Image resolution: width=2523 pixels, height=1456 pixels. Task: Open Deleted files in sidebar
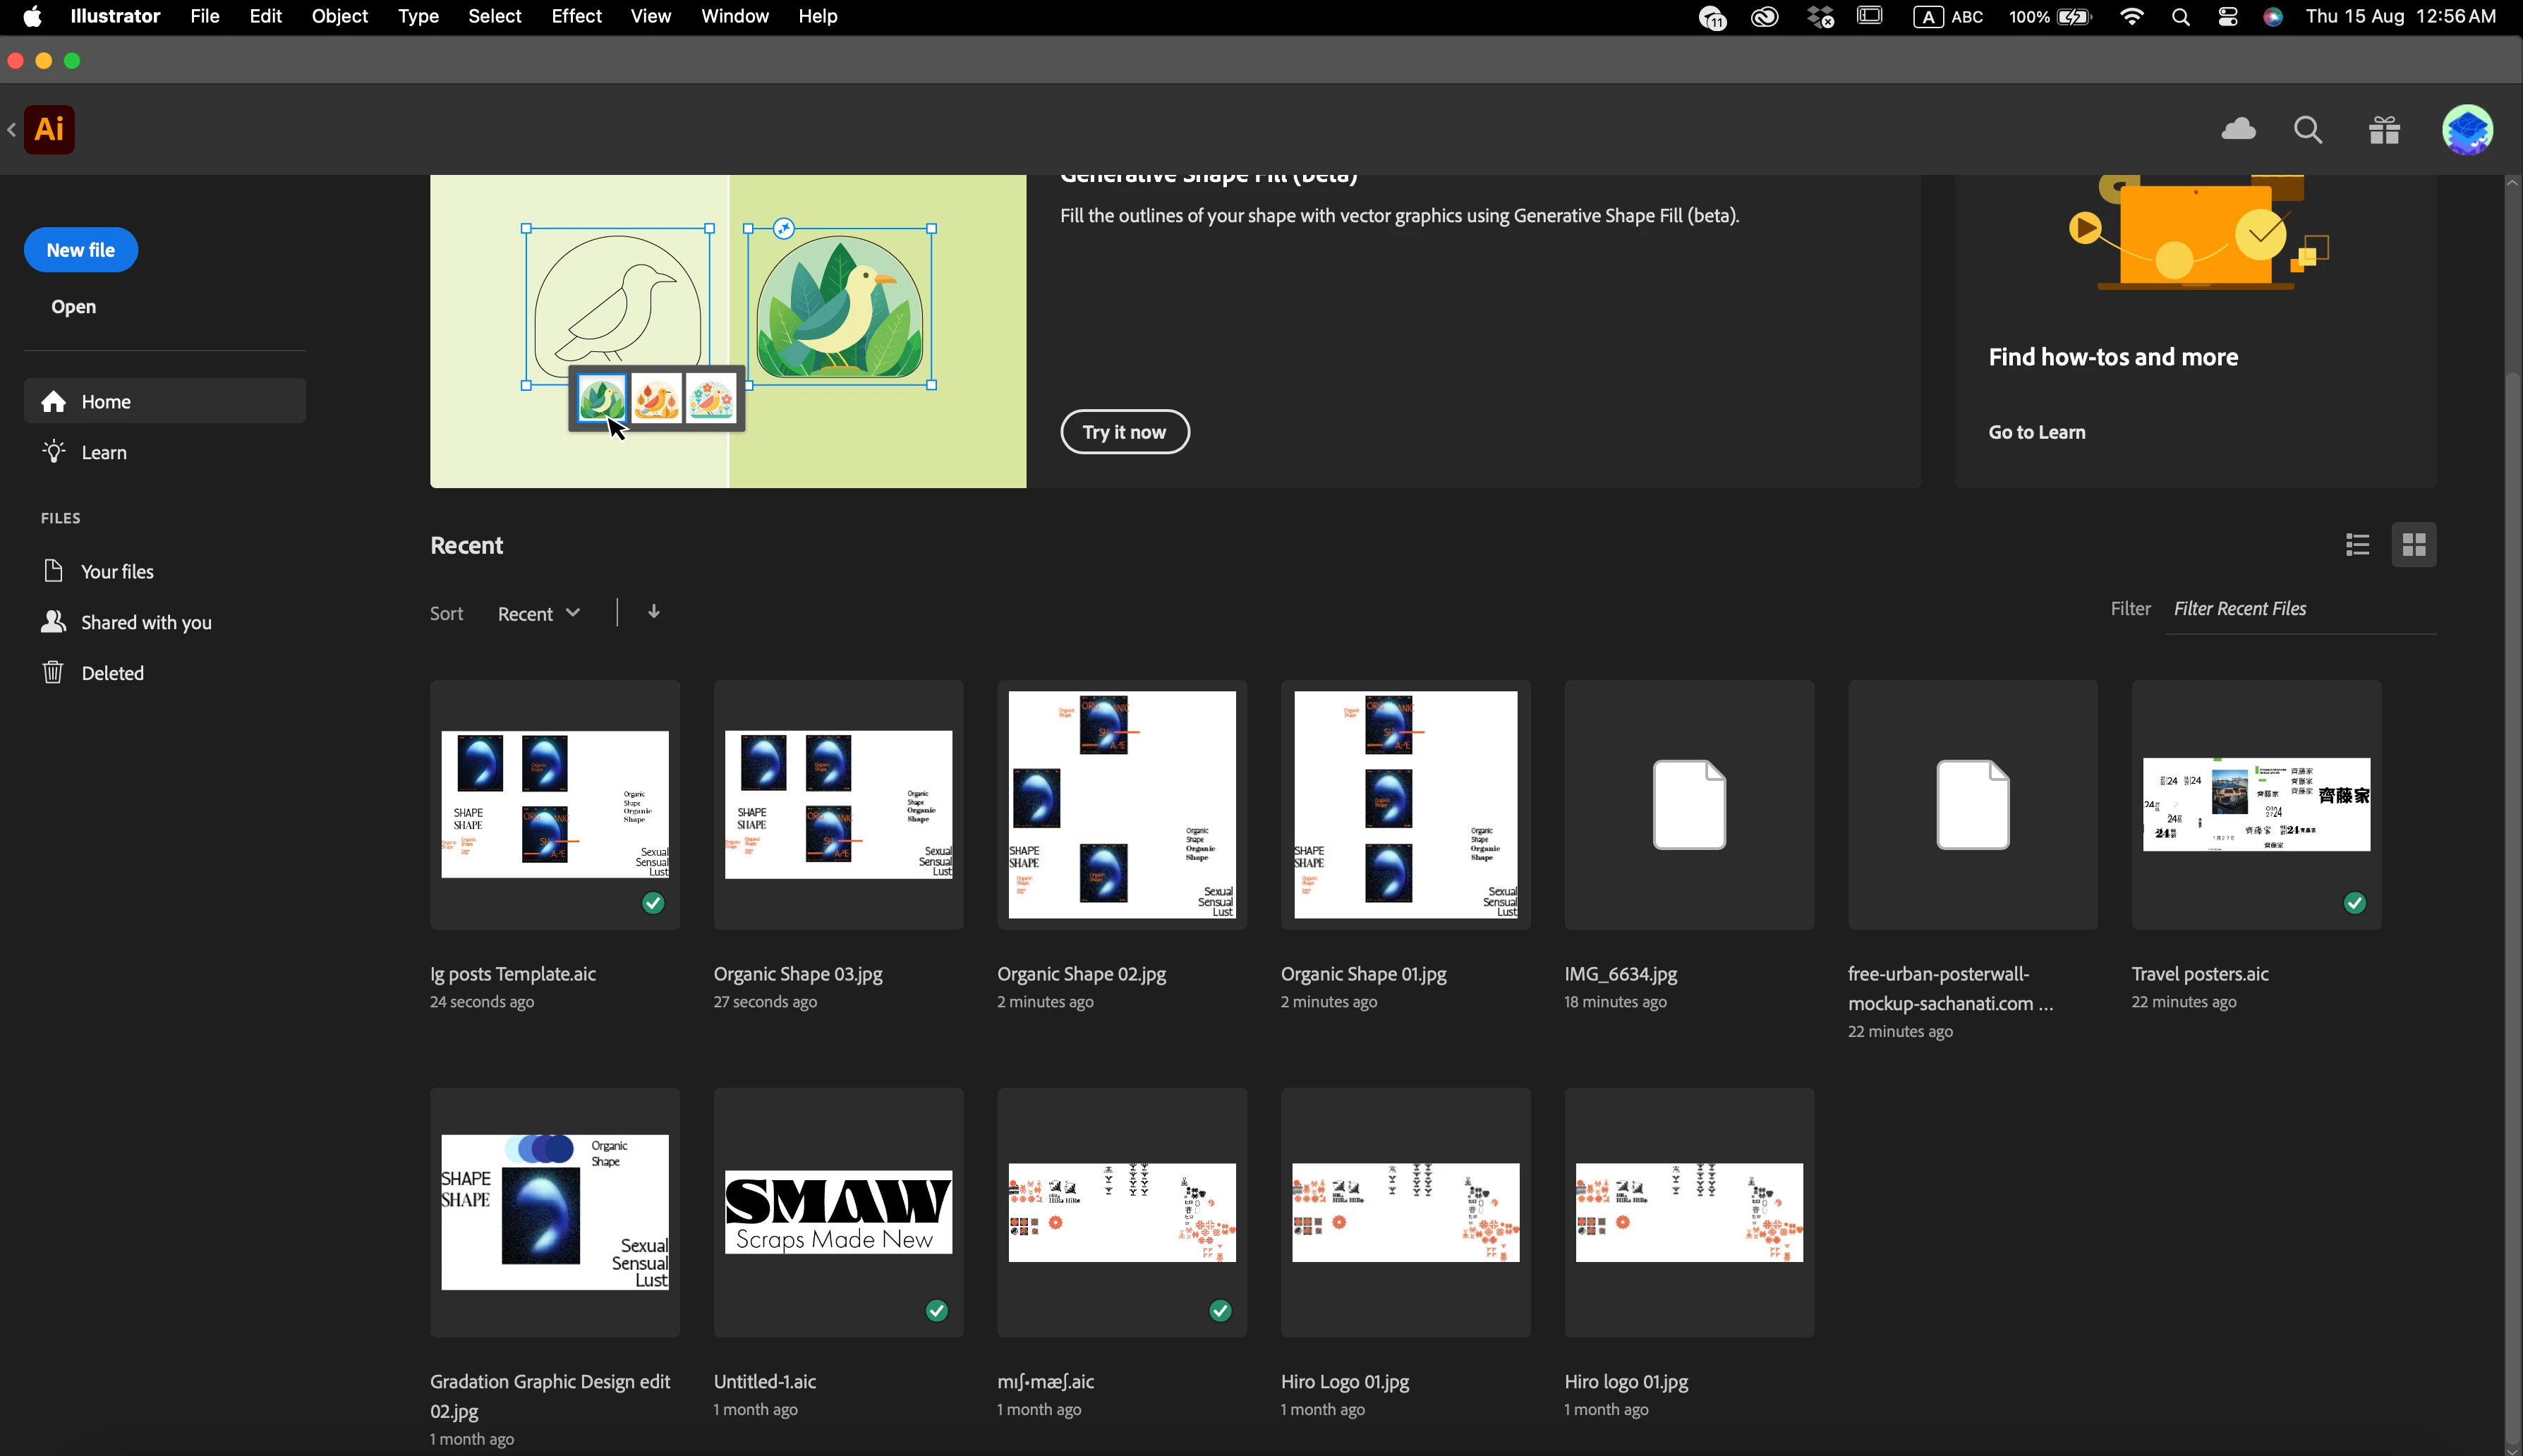tap(112, 673)
